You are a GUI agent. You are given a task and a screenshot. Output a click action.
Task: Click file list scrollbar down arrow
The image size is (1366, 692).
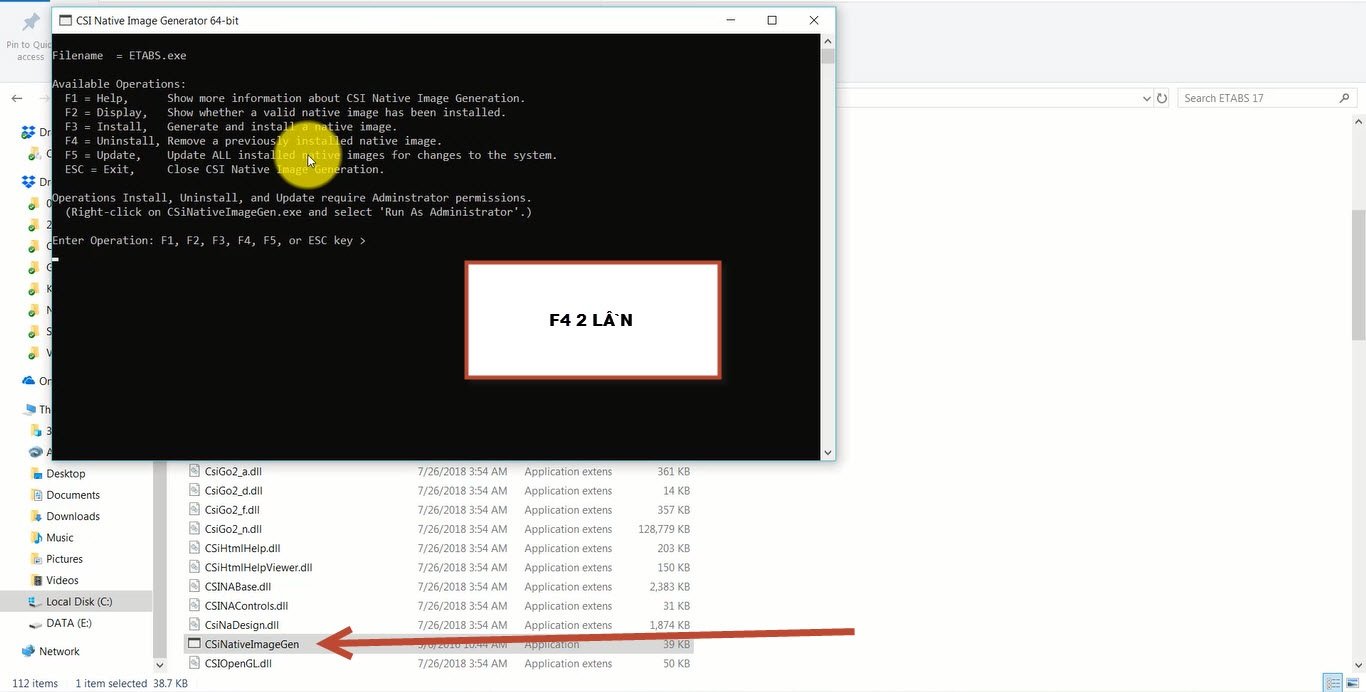[1357, 663]
